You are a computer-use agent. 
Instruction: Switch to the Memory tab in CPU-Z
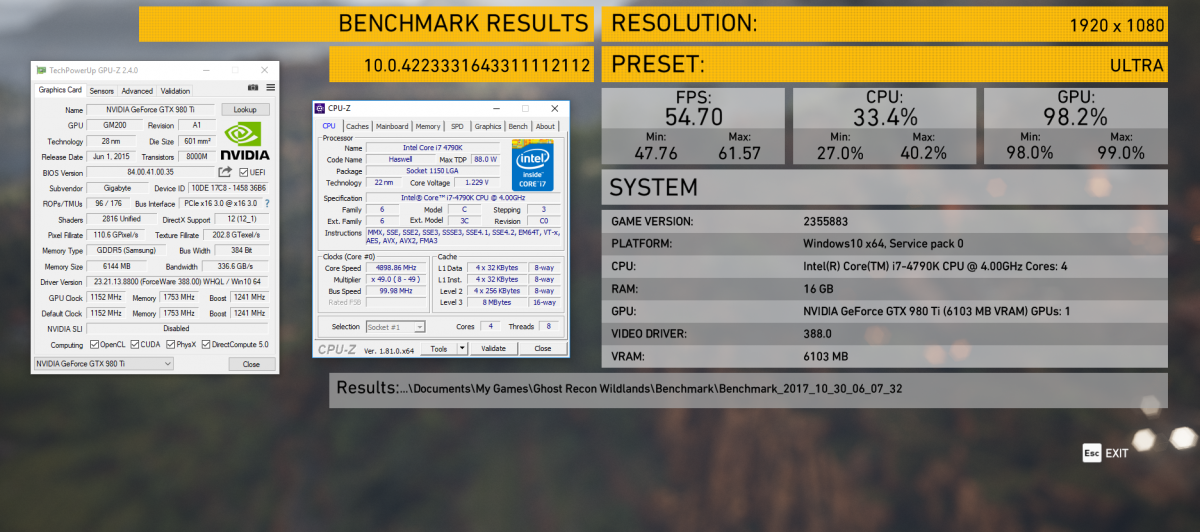coord(428,127)
